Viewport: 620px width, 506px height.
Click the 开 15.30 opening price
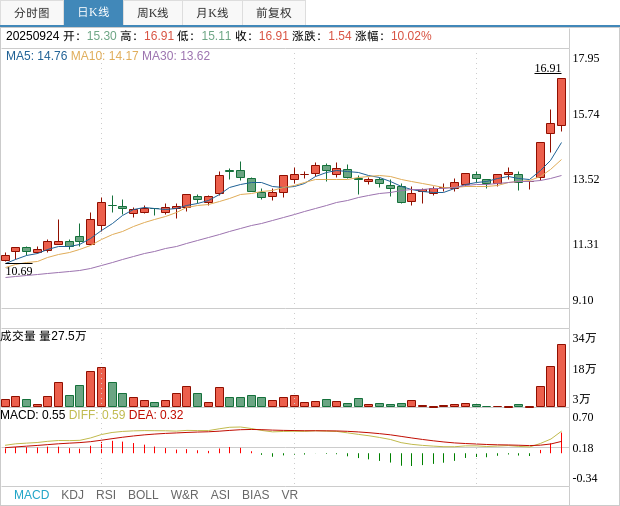point(102,36)
